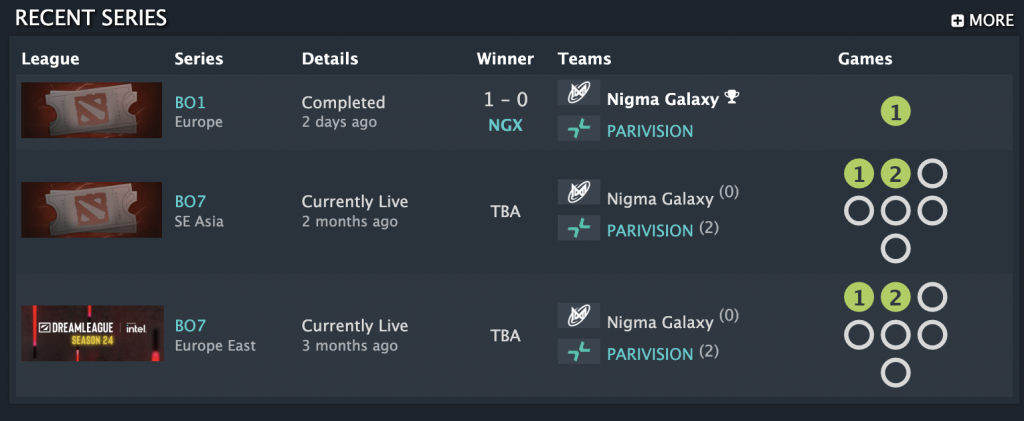Click PARIVISION logo in BO1 Europe row
This screenshot has width=1024, height=421.
(x=579, y=129)
